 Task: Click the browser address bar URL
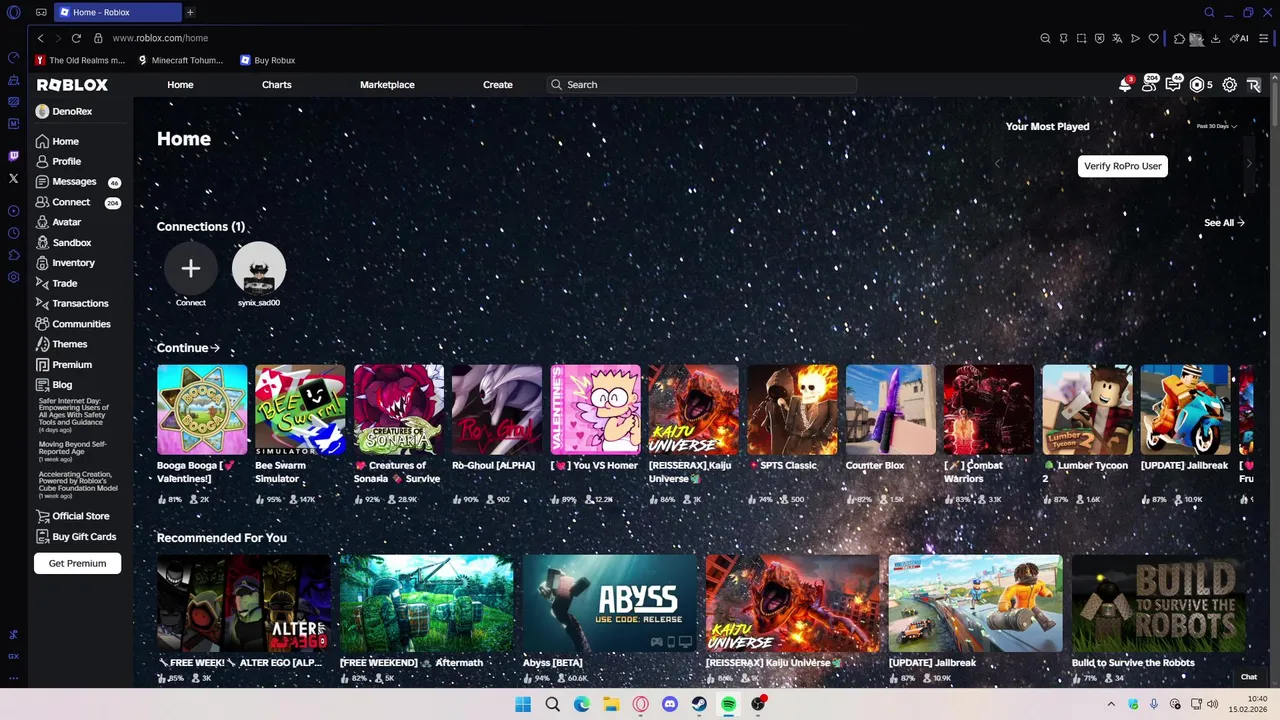tap(160, 38)
